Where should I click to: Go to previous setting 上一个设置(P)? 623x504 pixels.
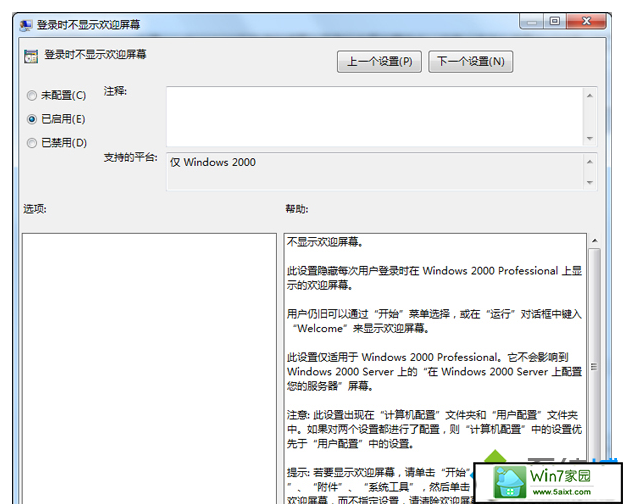[379, 62]
